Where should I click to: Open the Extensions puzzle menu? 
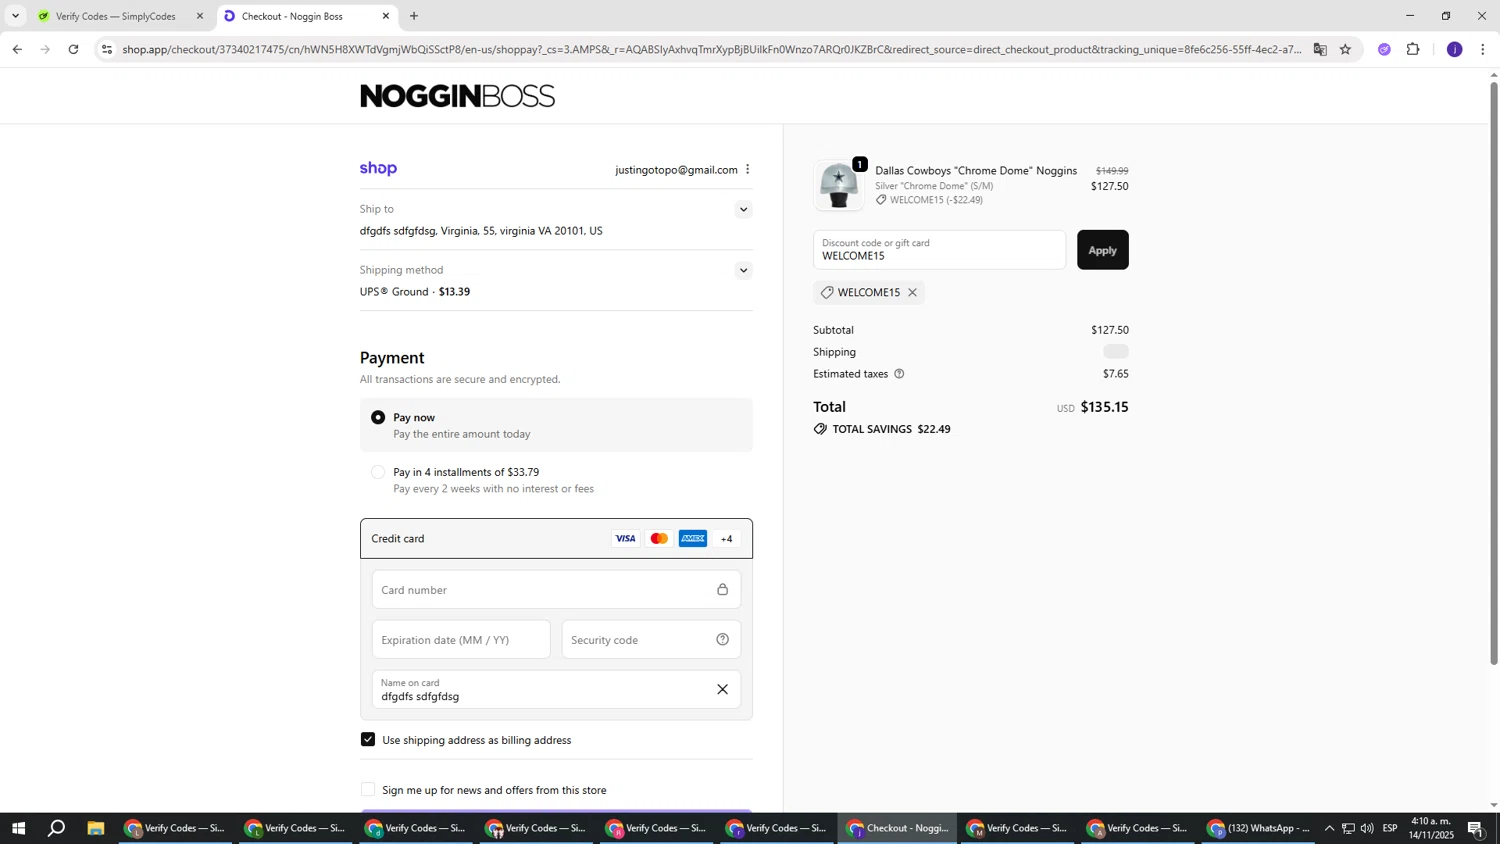pyautogui.click(x=1413, y=49)
